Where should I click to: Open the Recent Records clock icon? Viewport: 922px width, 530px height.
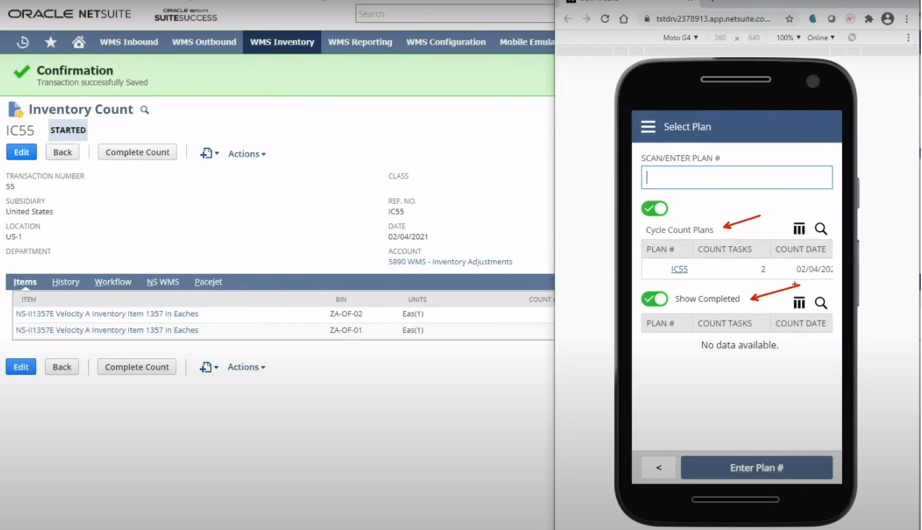coord(22,42)
